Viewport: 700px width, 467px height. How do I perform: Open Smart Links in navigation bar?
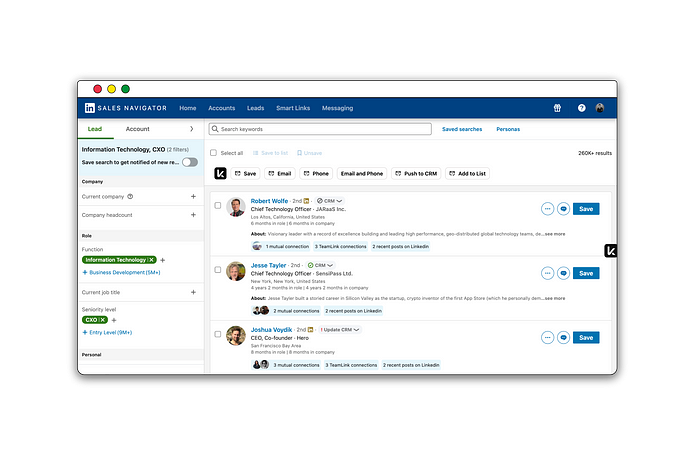click(293, 108)
